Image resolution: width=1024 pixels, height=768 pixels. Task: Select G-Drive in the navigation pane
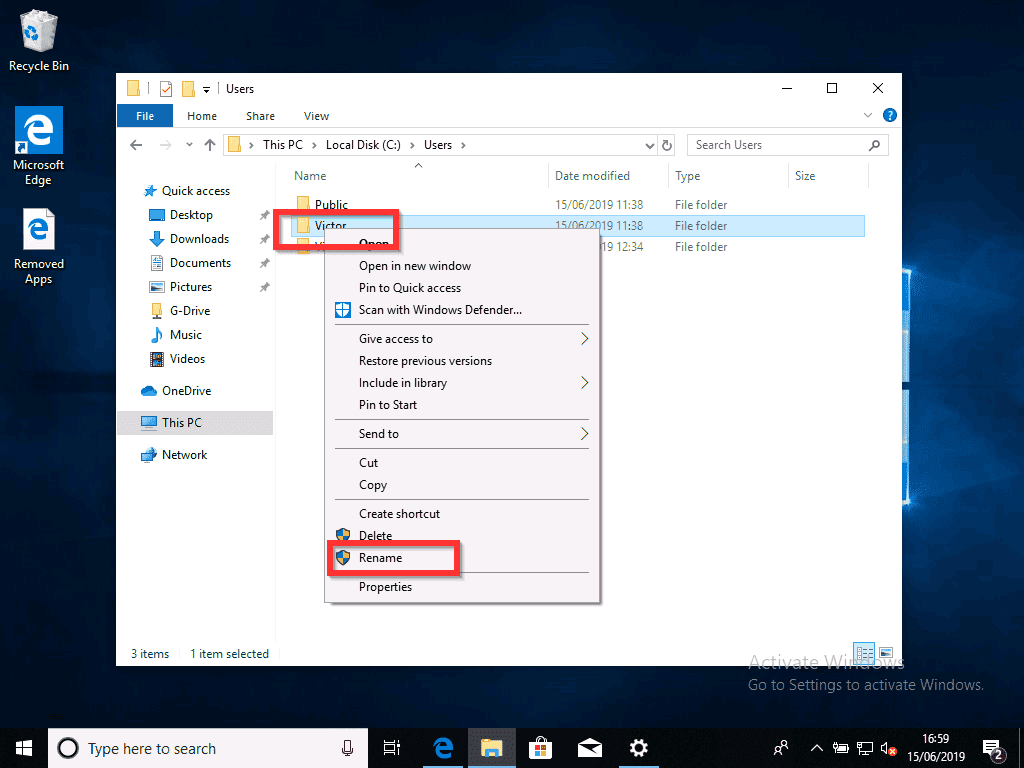coord(189,311)
